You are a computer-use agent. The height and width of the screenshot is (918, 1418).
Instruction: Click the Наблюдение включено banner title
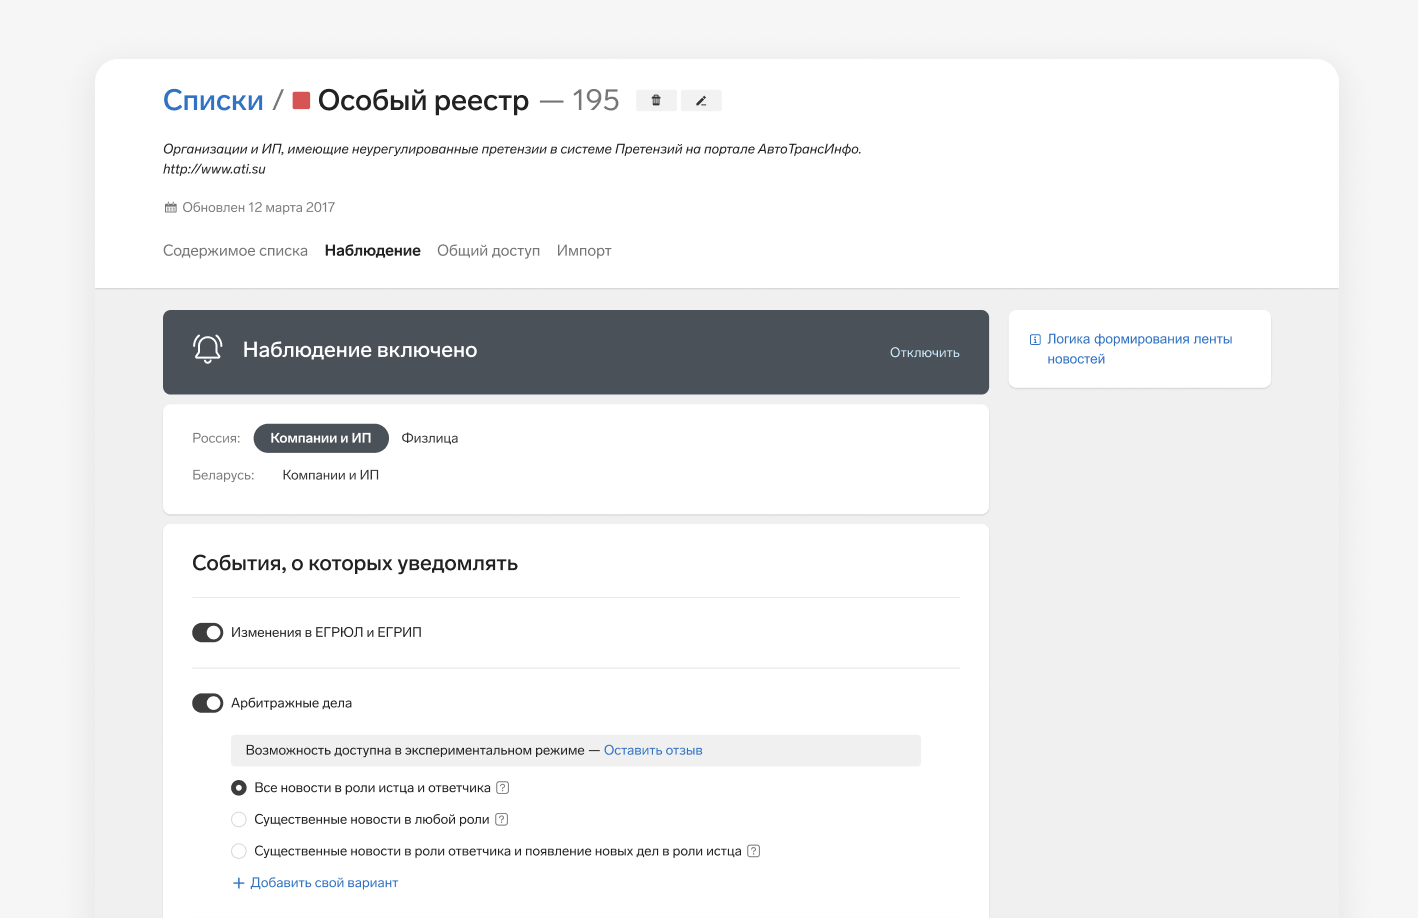pyautogui.click(x=360, y=350)
